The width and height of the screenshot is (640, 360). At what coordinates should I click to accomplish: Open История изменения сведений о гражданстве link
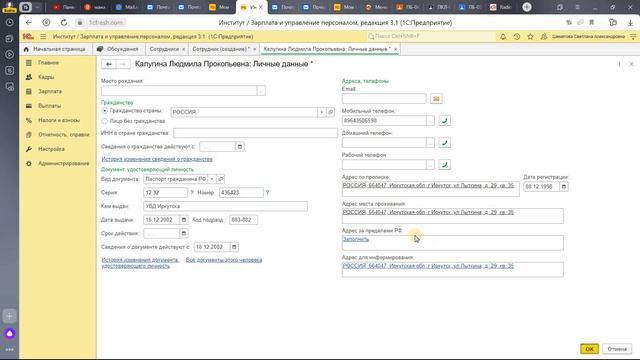[x=157, y=159]
